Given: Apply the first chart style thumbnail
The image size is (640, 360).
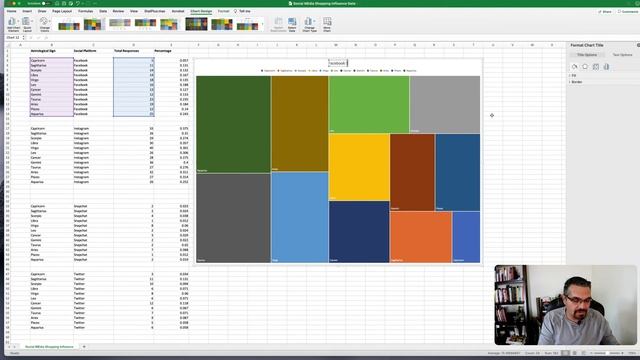Looking at the screenshot, I should [69, 24].
